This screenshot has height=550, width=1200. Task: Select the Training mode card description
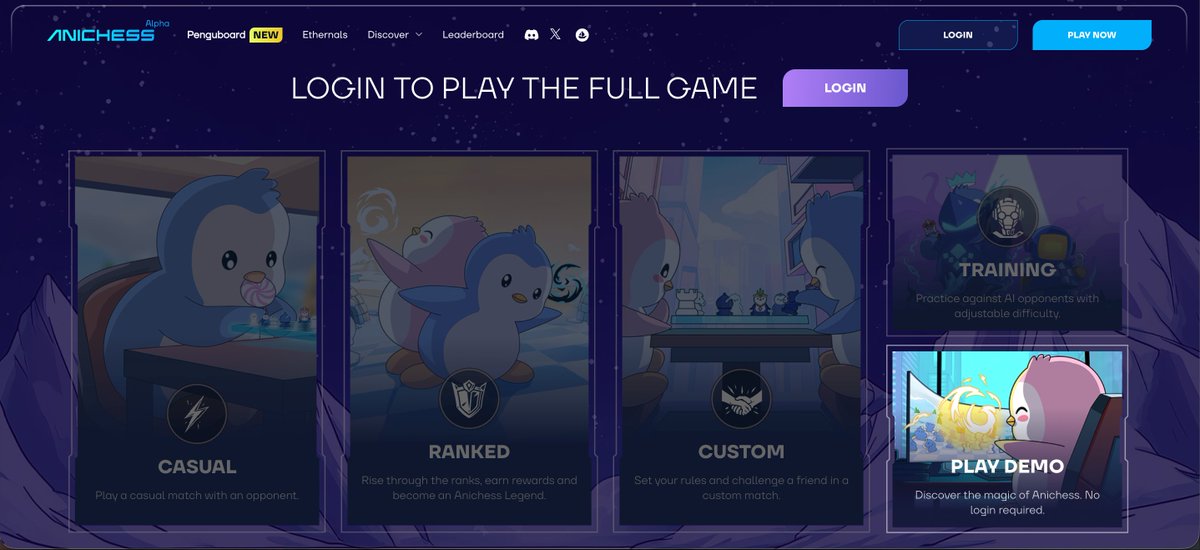coord(1007,305)
